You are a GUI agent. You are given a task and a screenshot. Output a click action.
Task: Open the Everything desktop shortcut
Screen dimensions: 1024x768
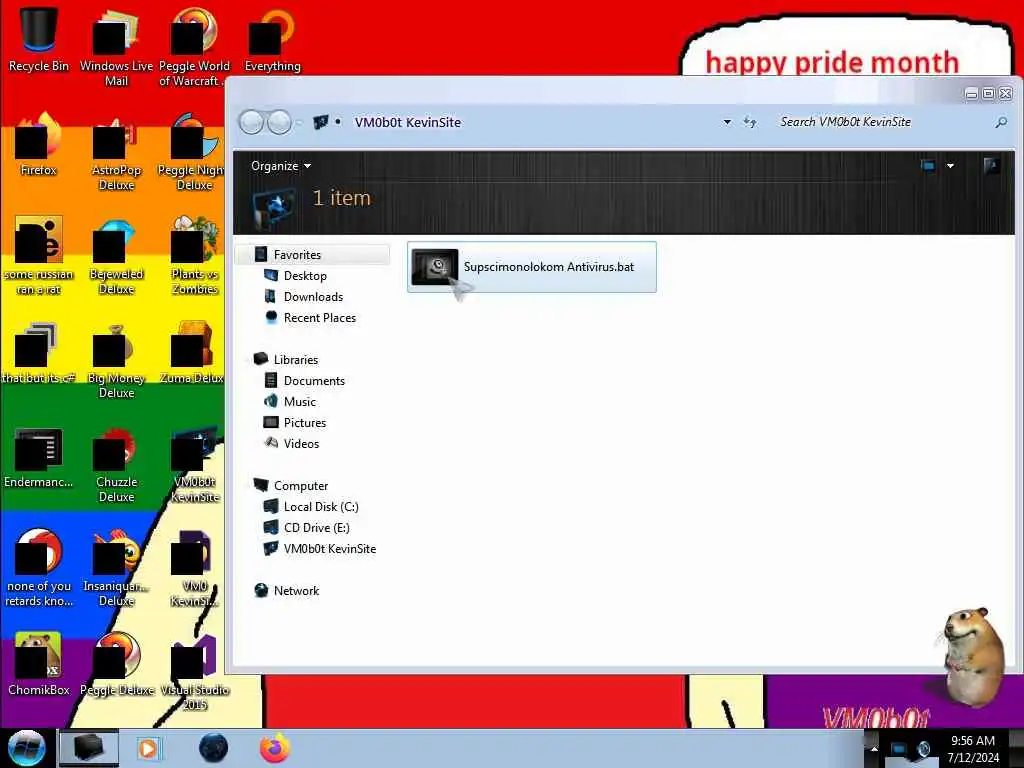(x=272, y=39)
